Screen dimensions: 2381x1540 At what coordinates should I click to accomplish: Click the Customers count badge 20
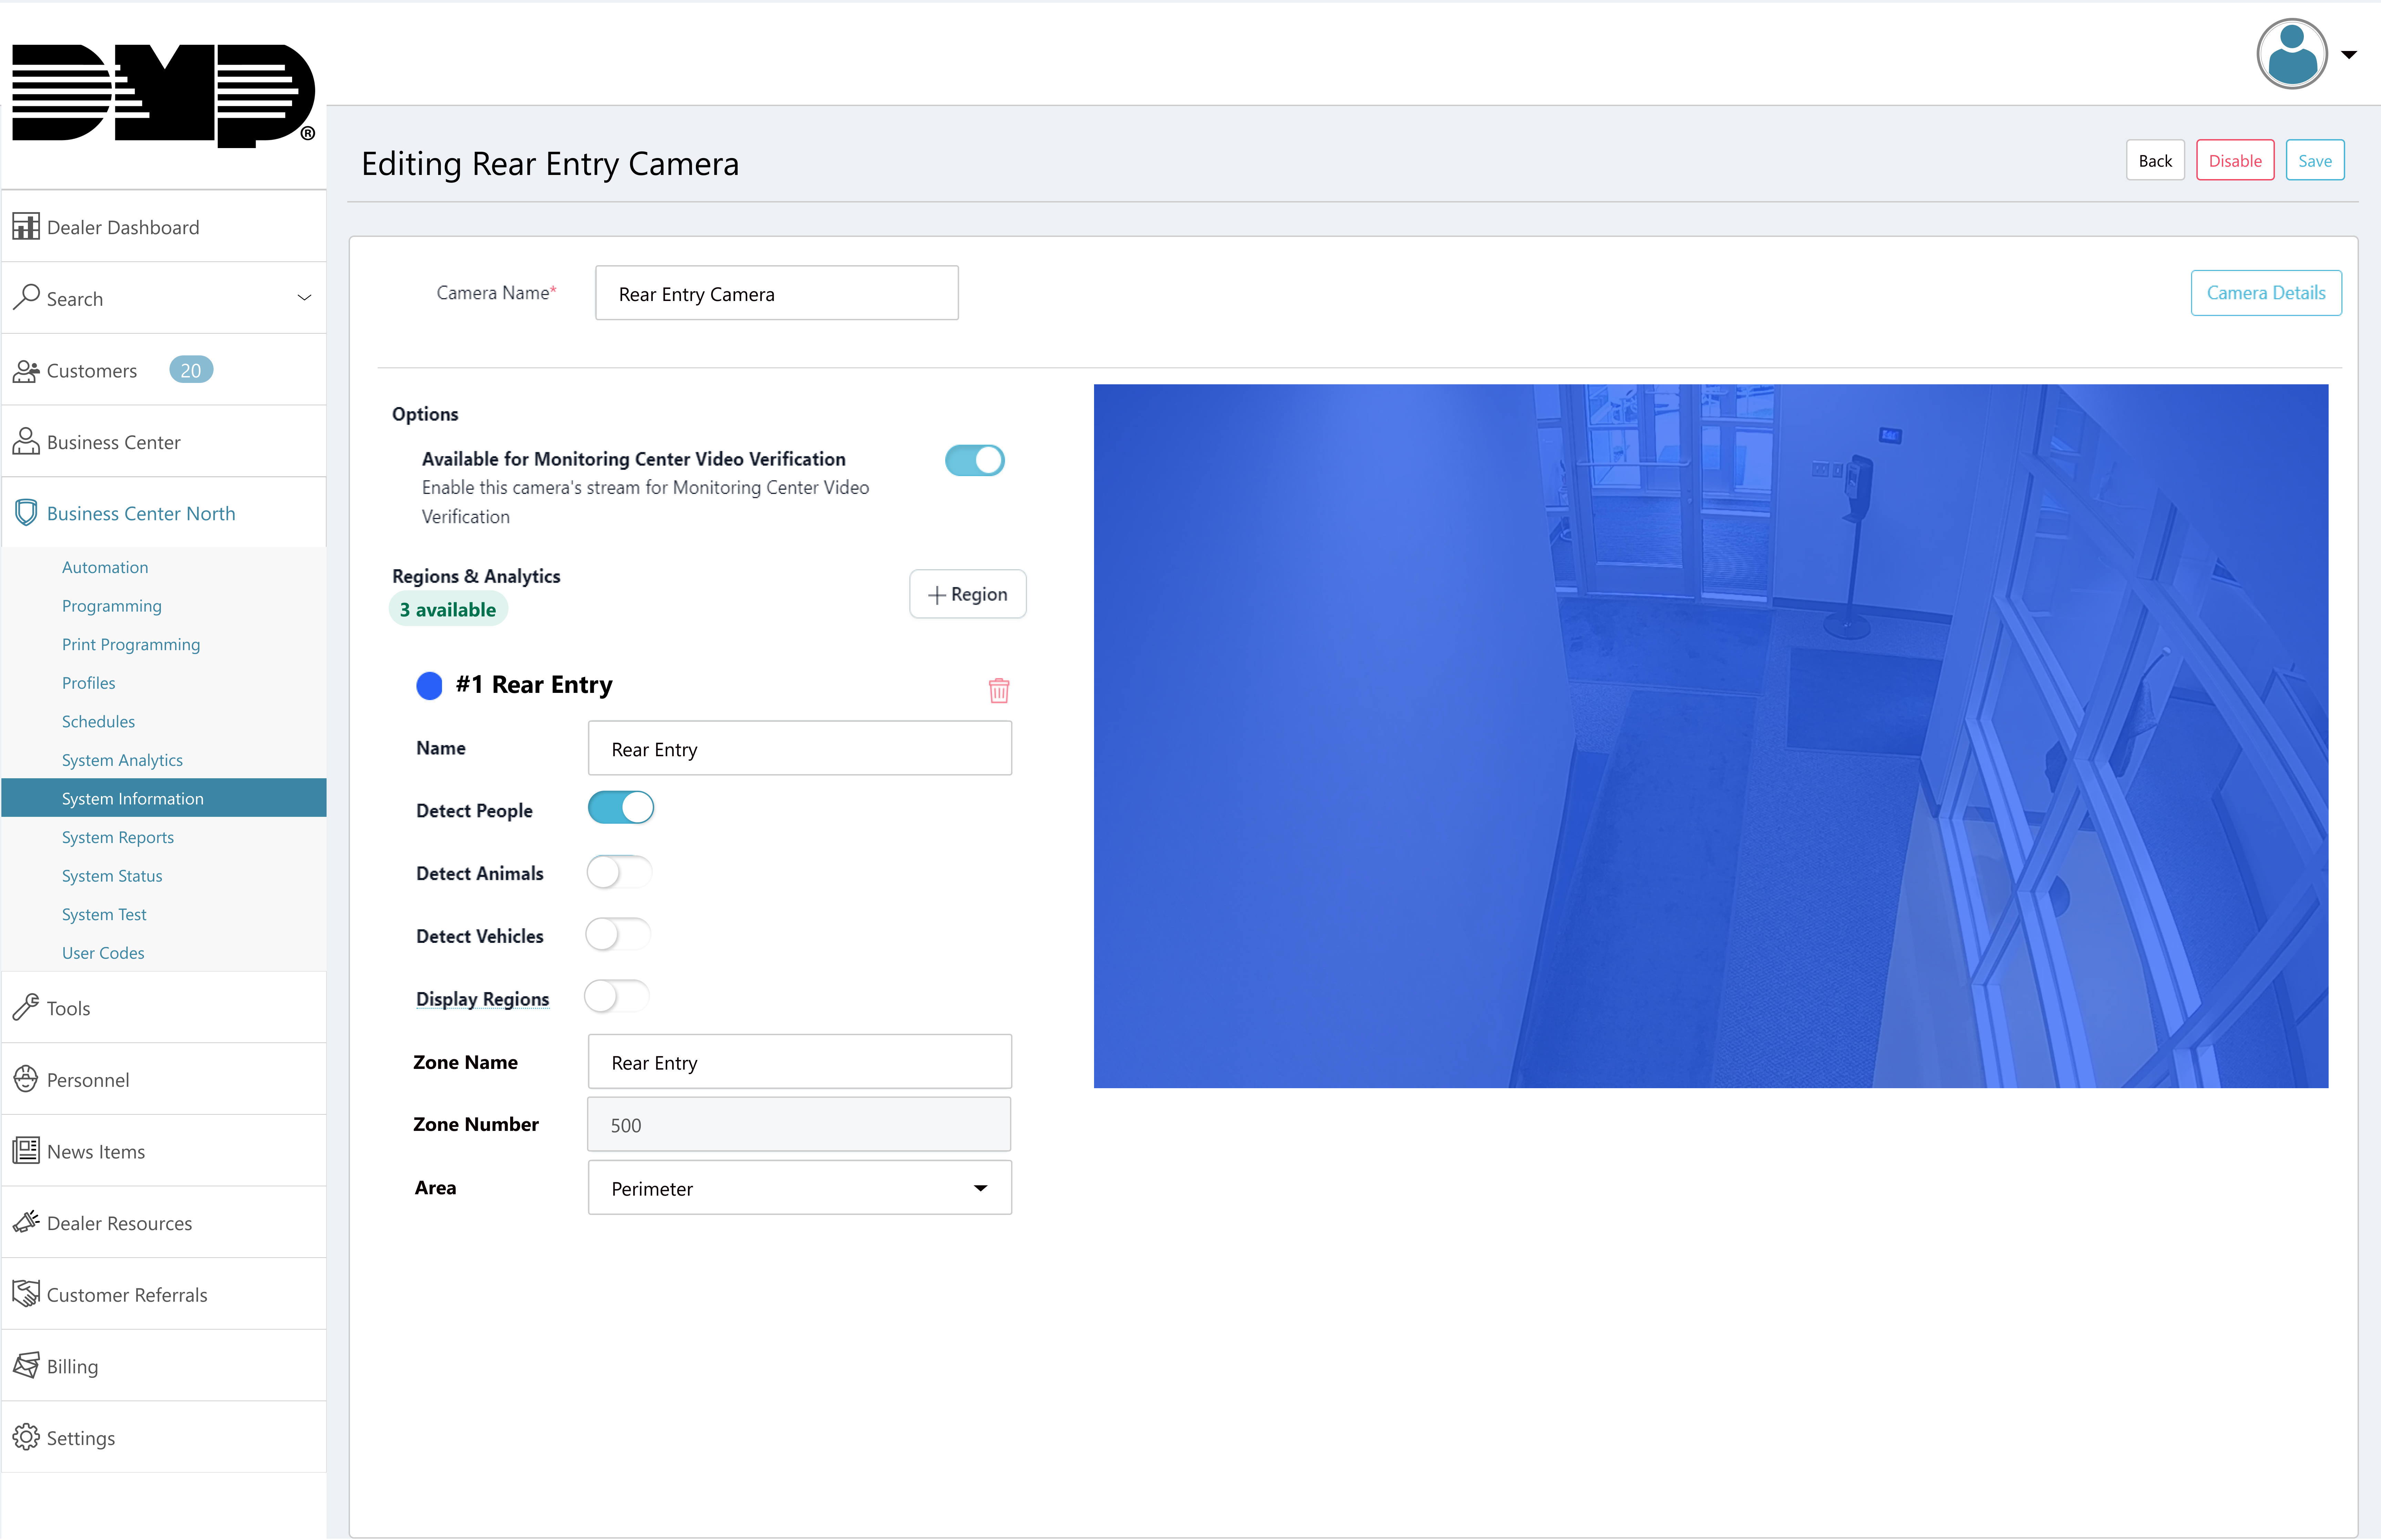pos(190,370)
